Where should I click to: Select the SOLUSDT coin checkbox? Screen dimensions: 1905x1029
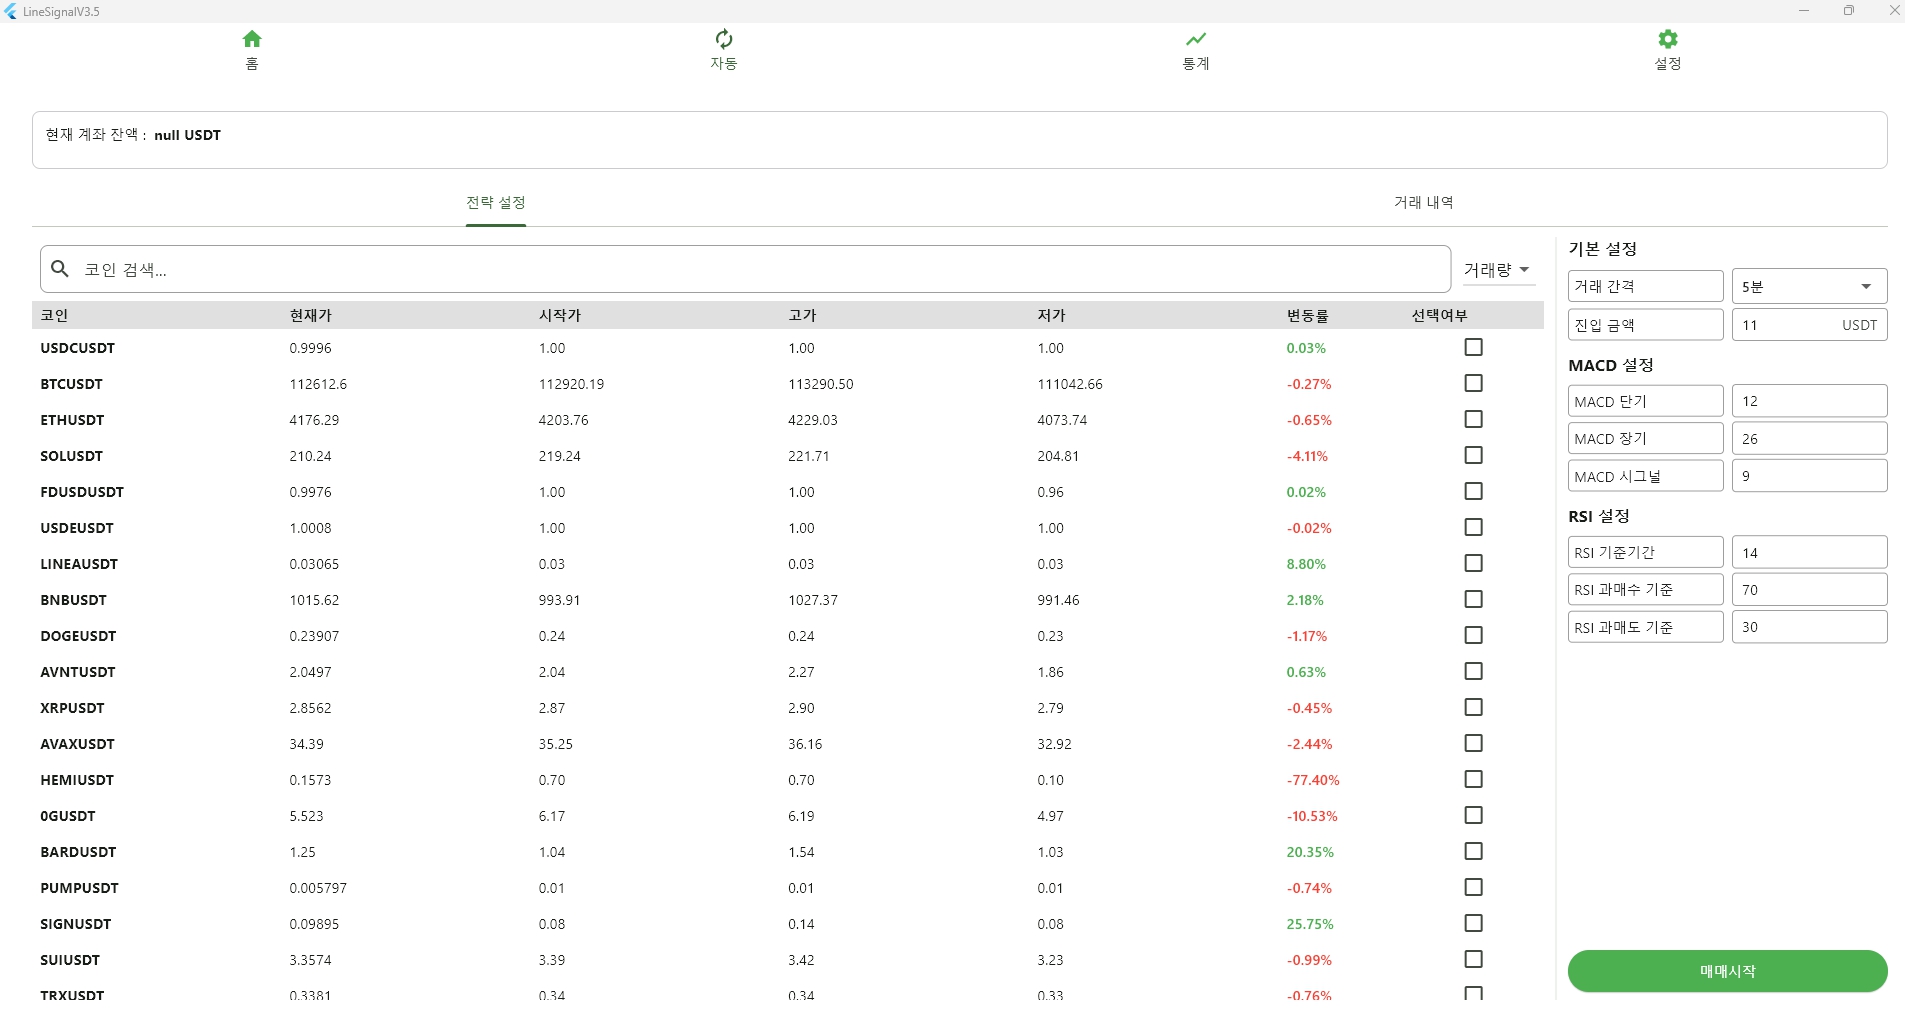tap(1473, 455)
